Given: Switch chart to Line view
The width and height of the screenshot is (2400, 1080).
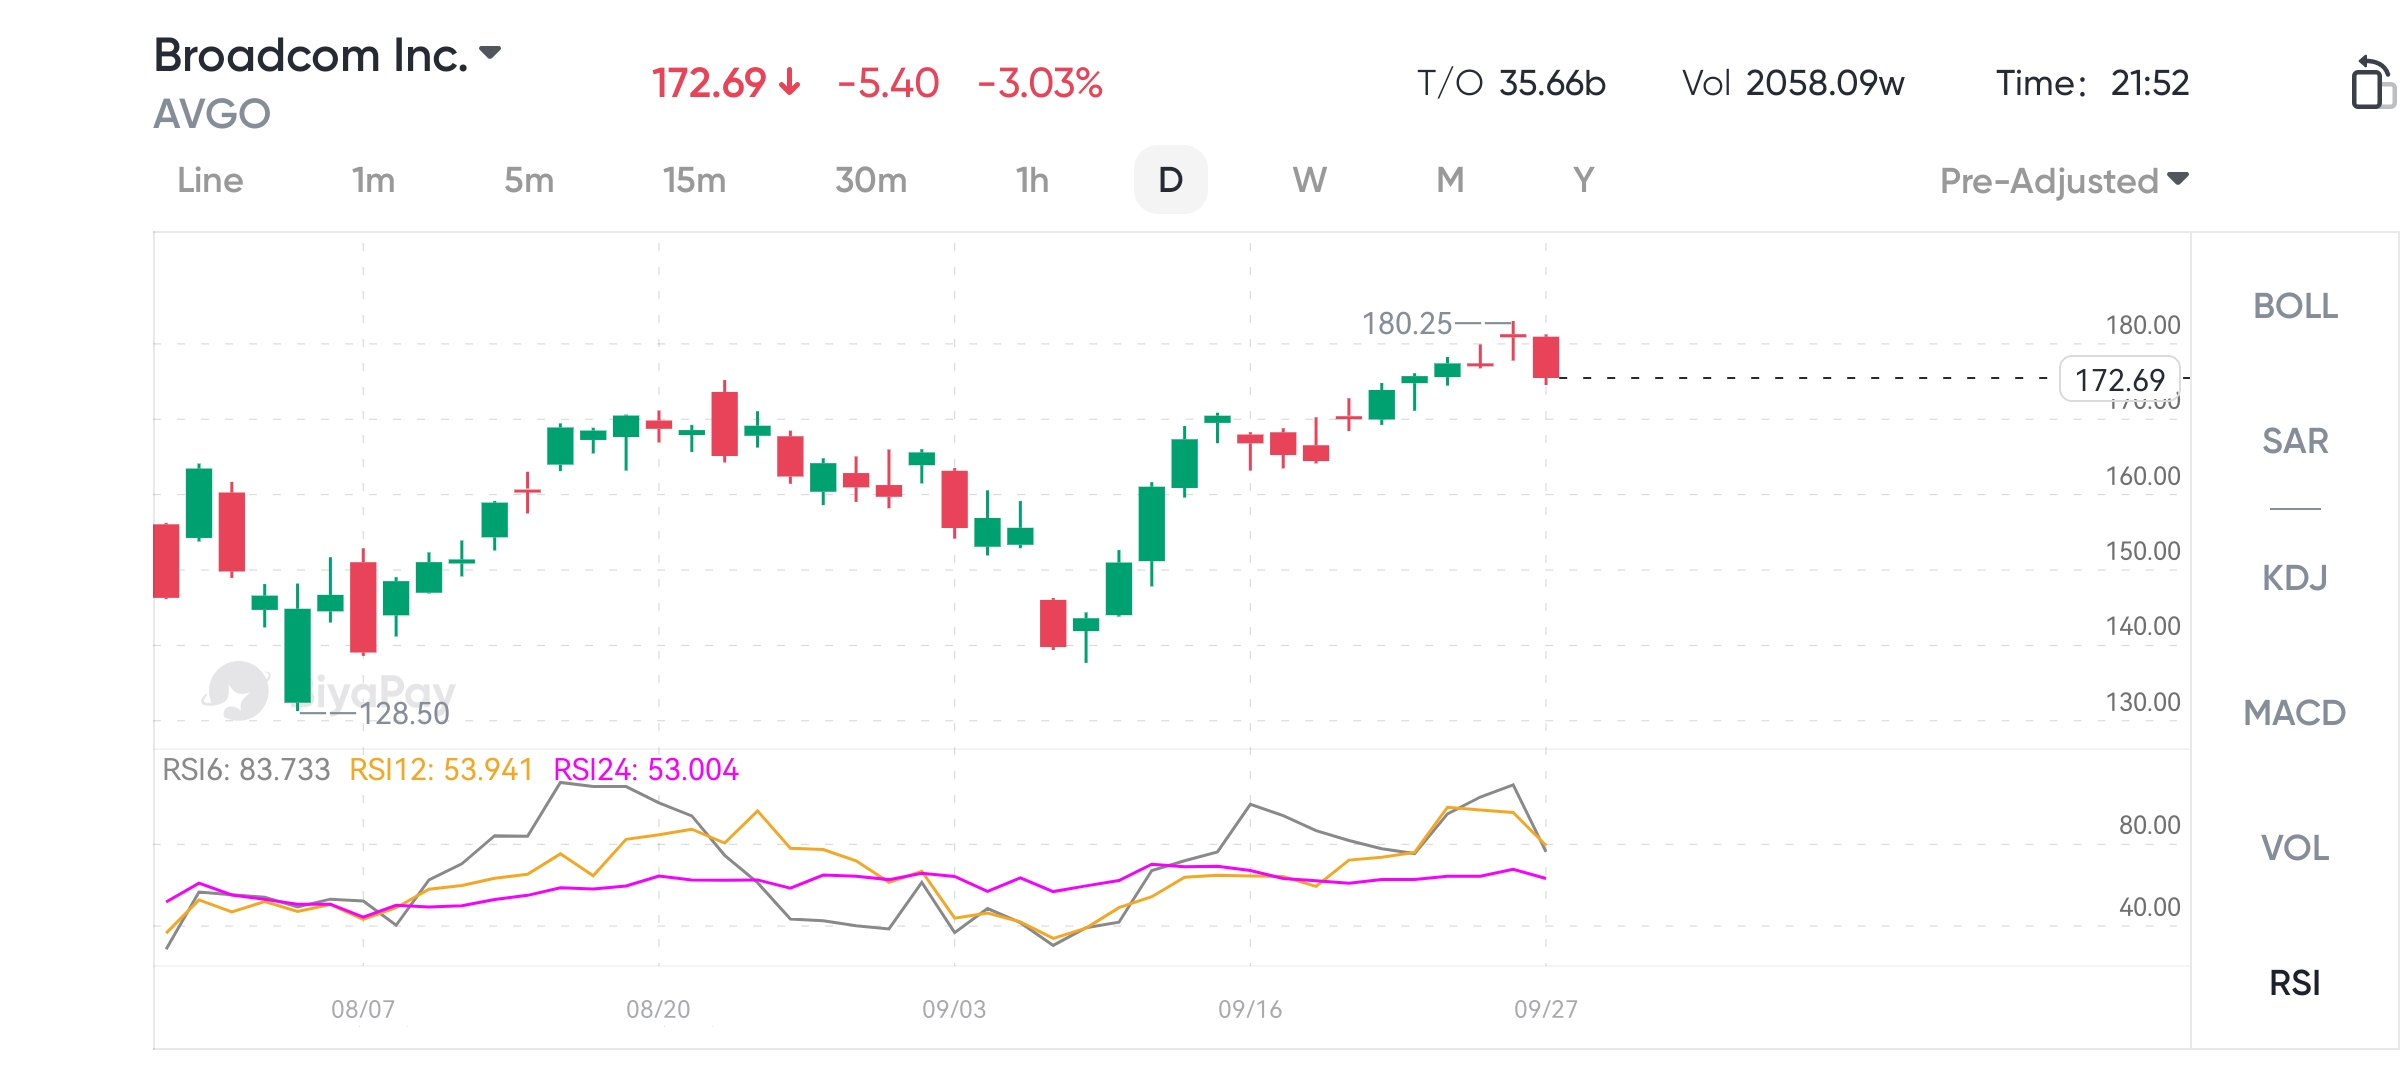Looking at the screenshot, I should coord(210,180).
